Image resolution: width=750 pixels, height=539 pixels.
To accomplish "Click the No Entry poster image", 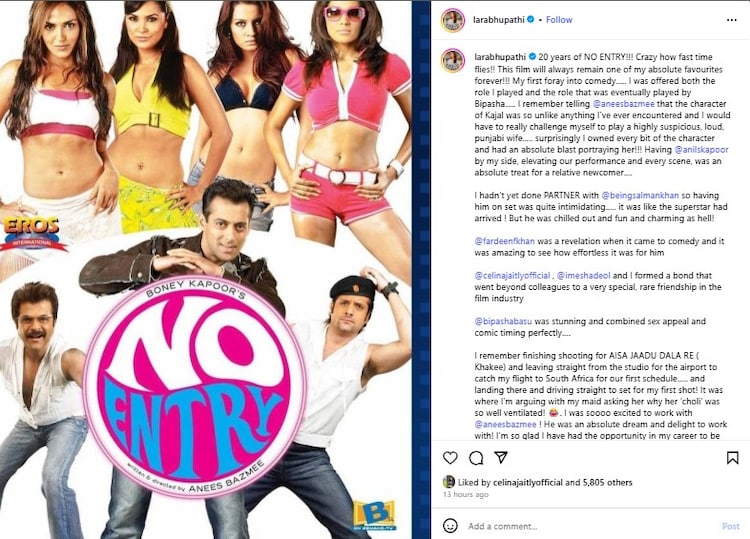I will pyautogui.click(x=206, y=269).
